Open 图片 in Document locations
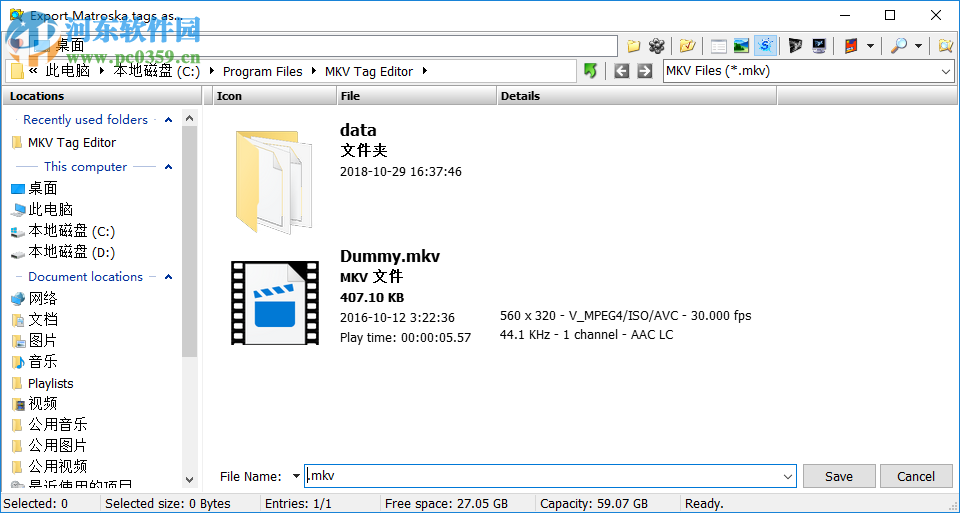Viewport: 960px width, 513px height. pyautogui.click(x=35, y=340)
